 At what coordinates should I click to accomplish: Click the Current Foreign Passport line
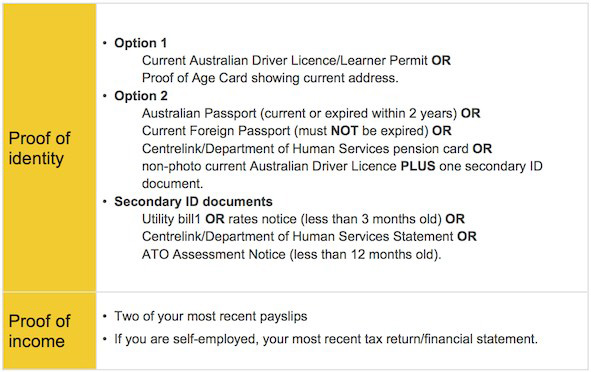297,131
